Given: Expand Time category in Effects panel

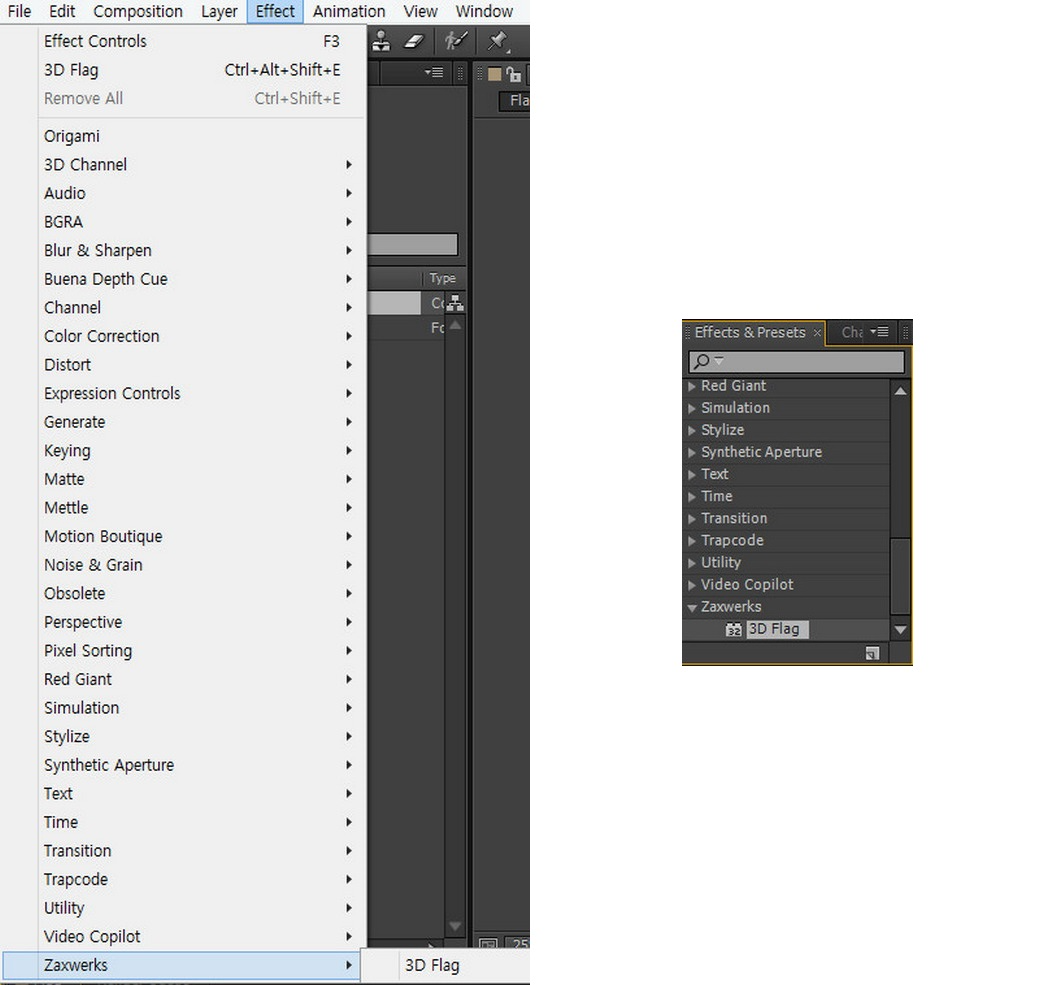Looking at the screenshot, I should coord(691,497).
